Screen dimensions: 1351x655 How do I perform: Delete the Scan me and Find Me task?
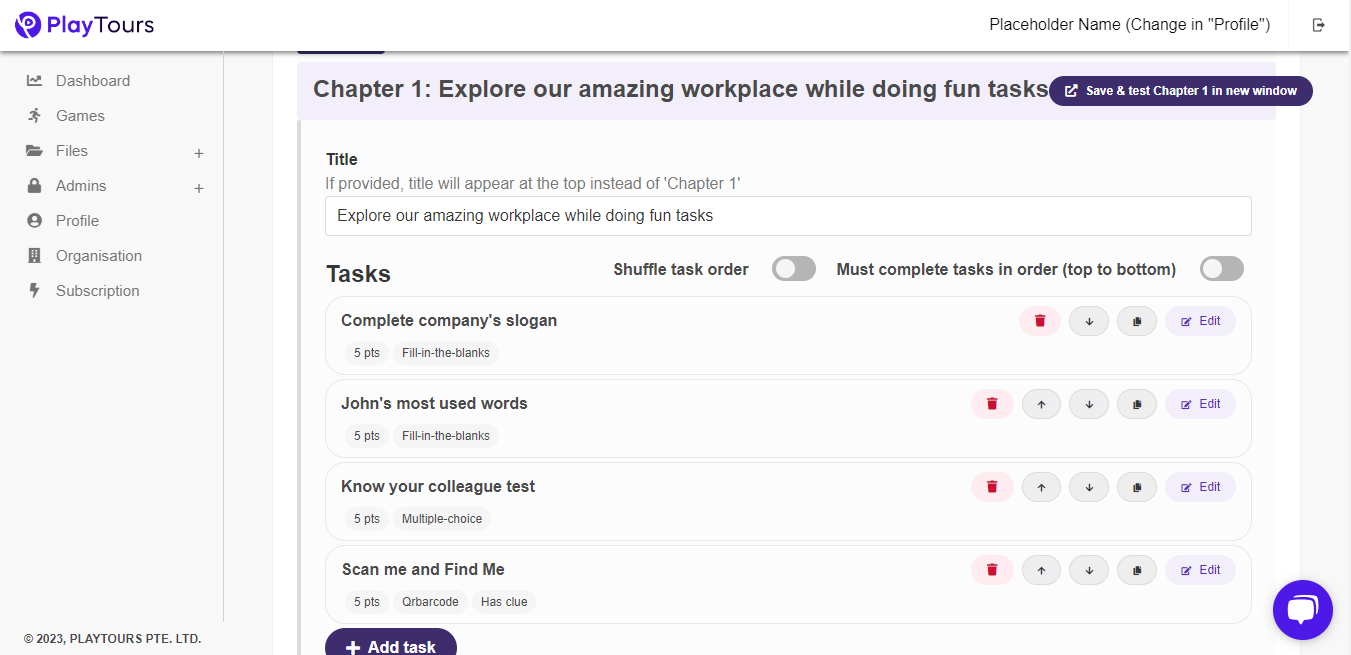click(992, 570)
